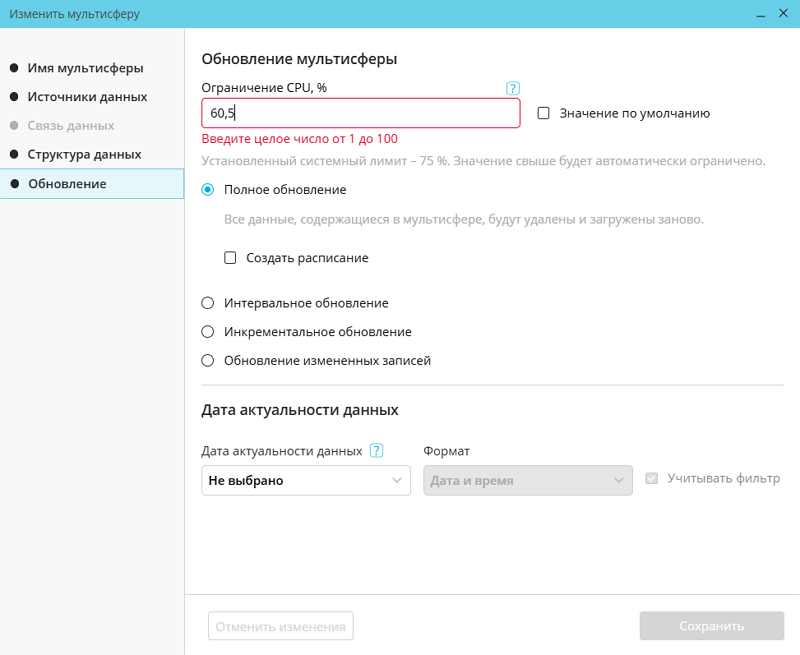Image resolution: width=800 pixels, height=655 pixels.
Task: Expand the Формат dropdown
Action: coord(527,481)
